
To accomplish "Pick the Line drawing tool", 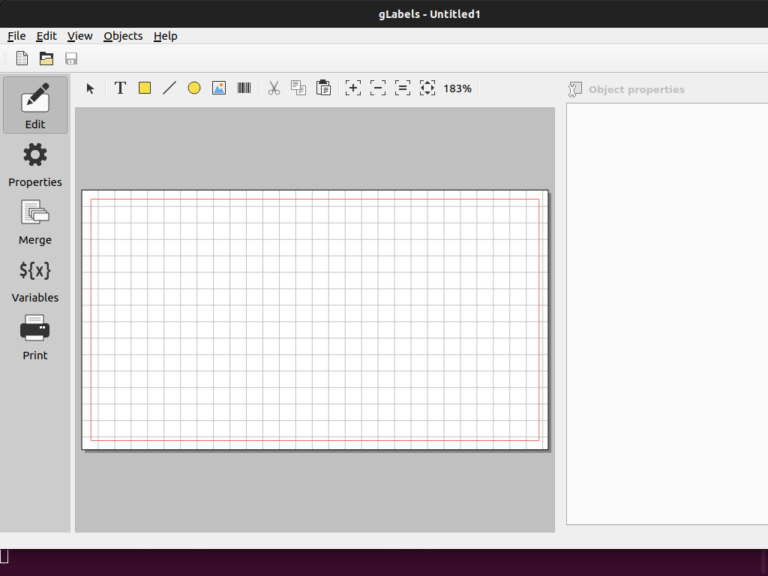I will click(x=169, y=88).
